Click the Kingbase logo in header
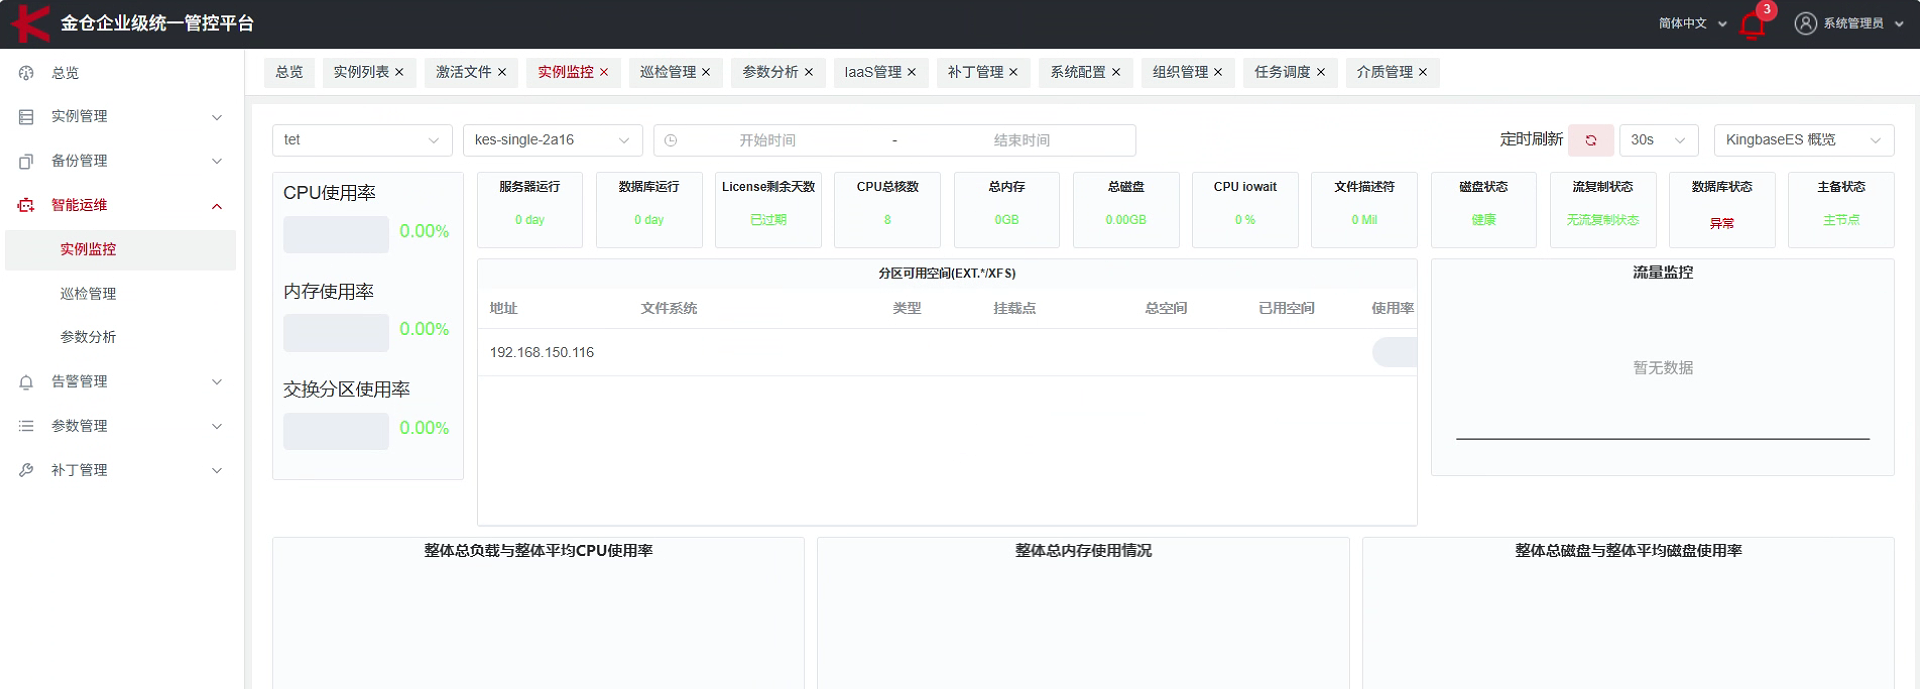This screenshot has width=1920, height=689. pos(30,23)
